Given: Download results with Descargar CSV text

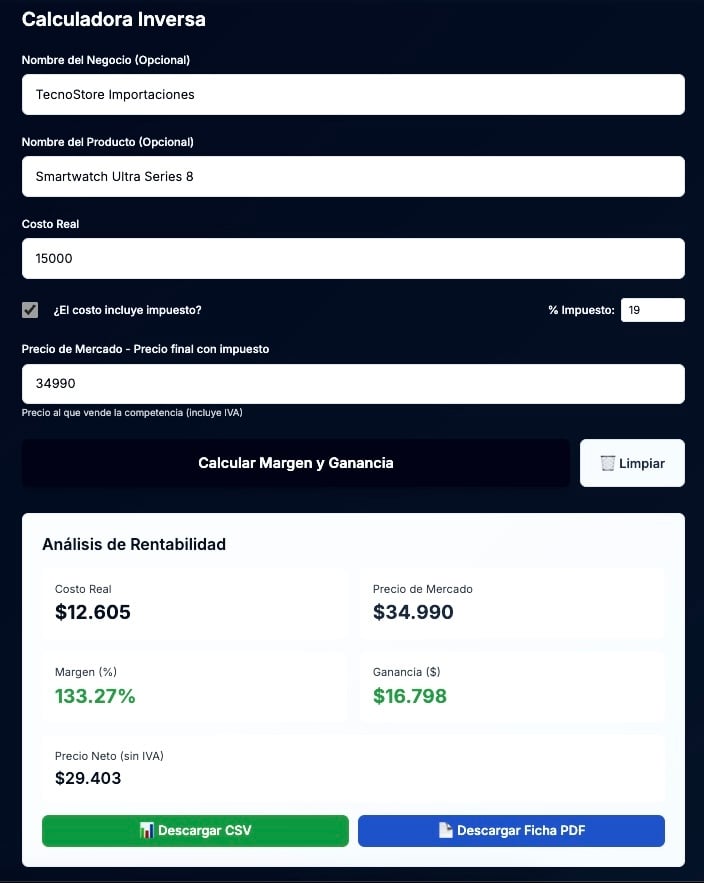Looking at the screenshot, I should pyautogui.click(x=204, y=831).
